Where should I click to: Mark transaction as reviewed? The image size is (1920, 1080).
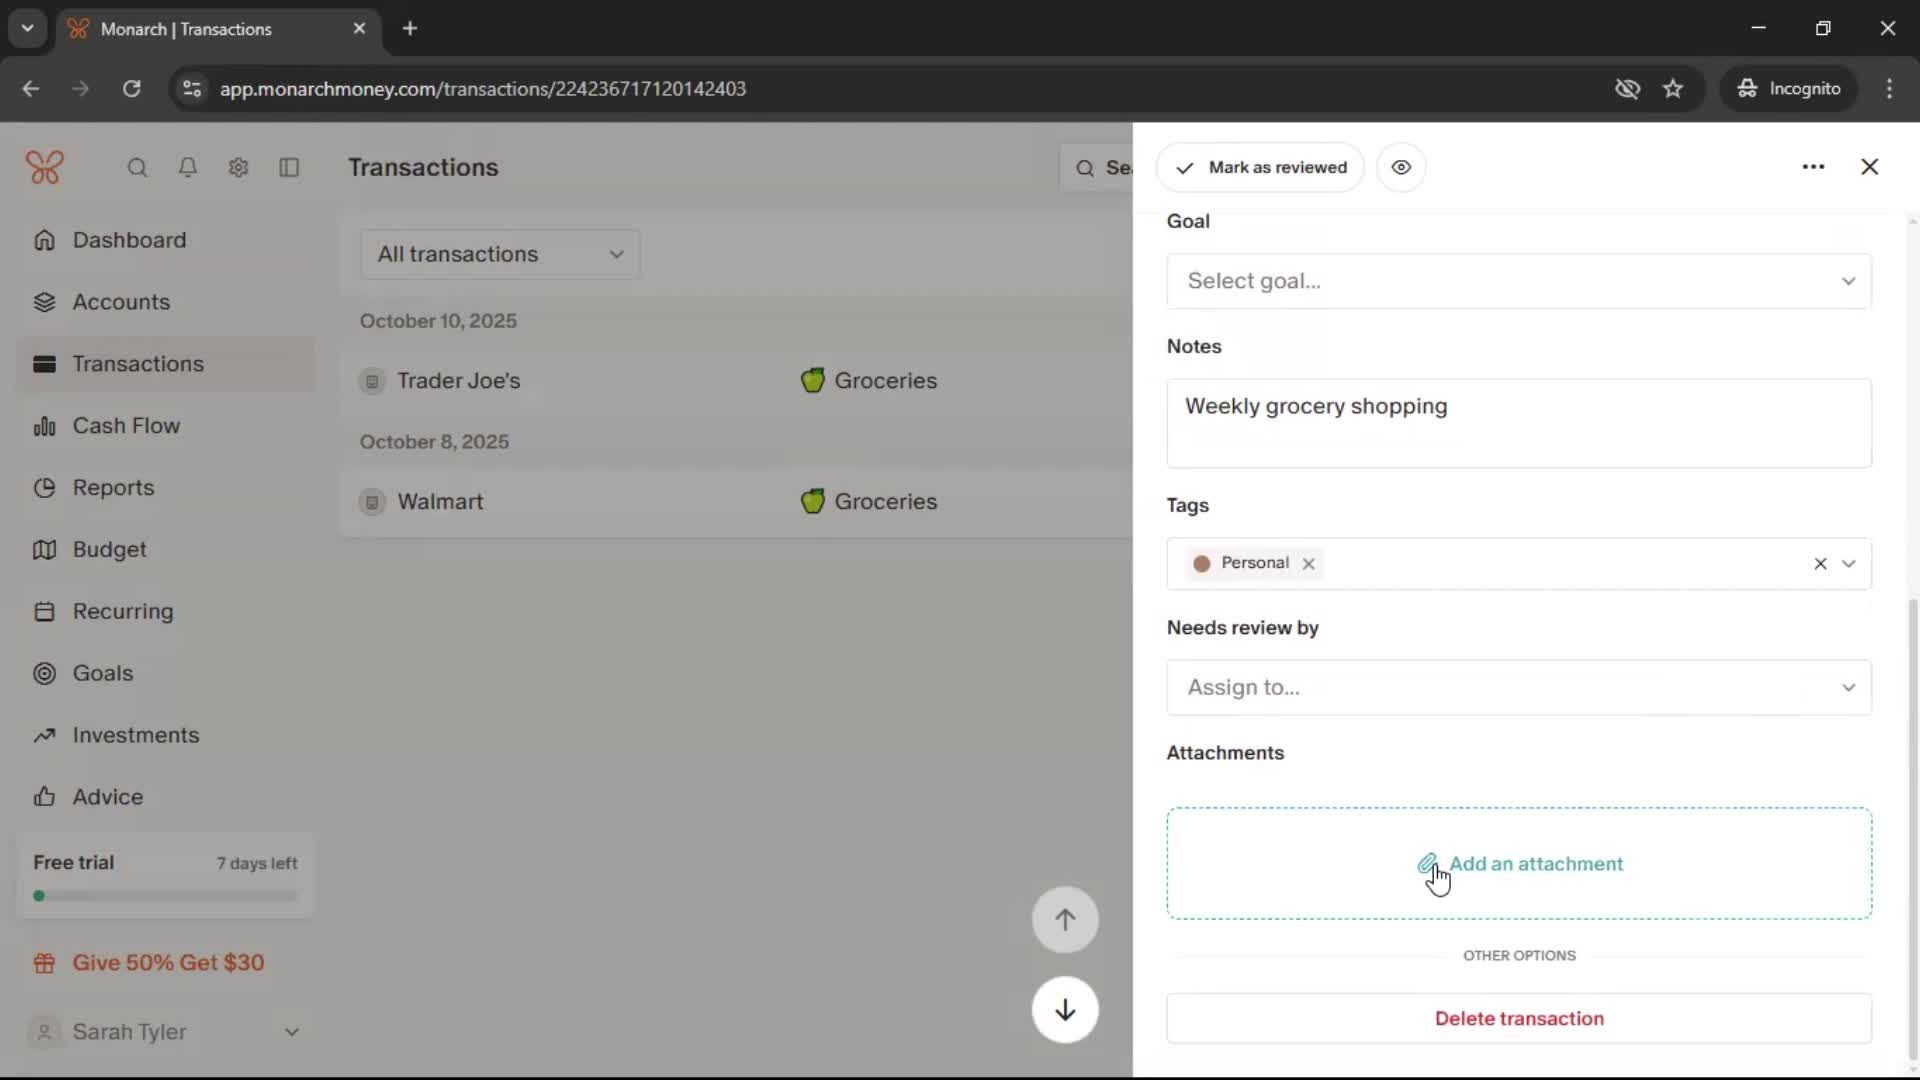[1260, 167]
